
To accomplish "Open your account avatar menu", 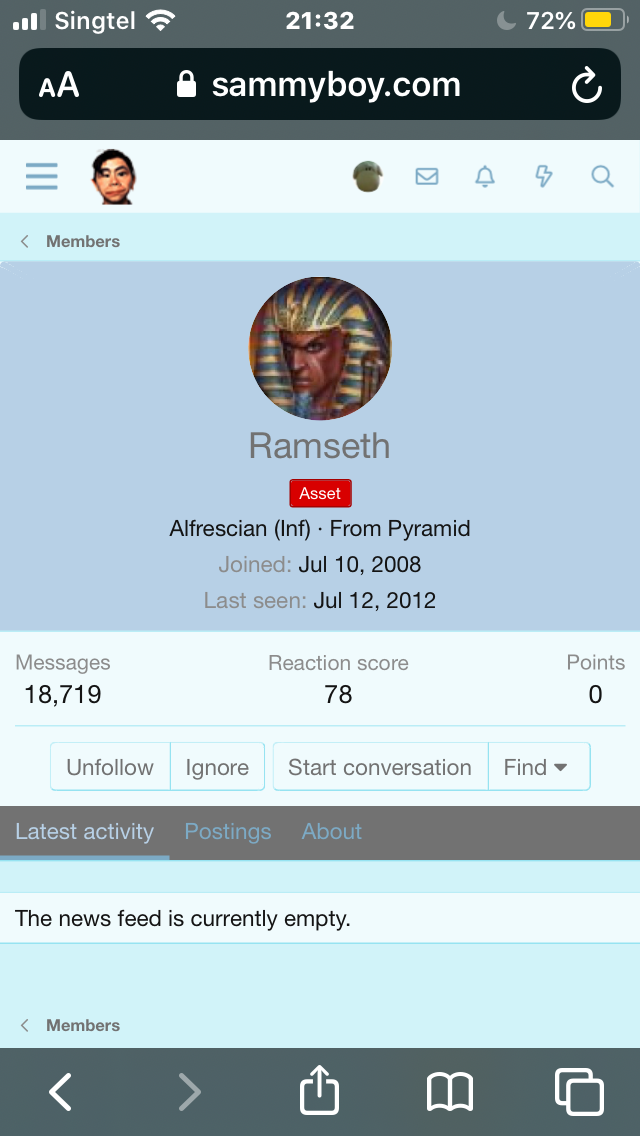I will click(x=367, y=176).
